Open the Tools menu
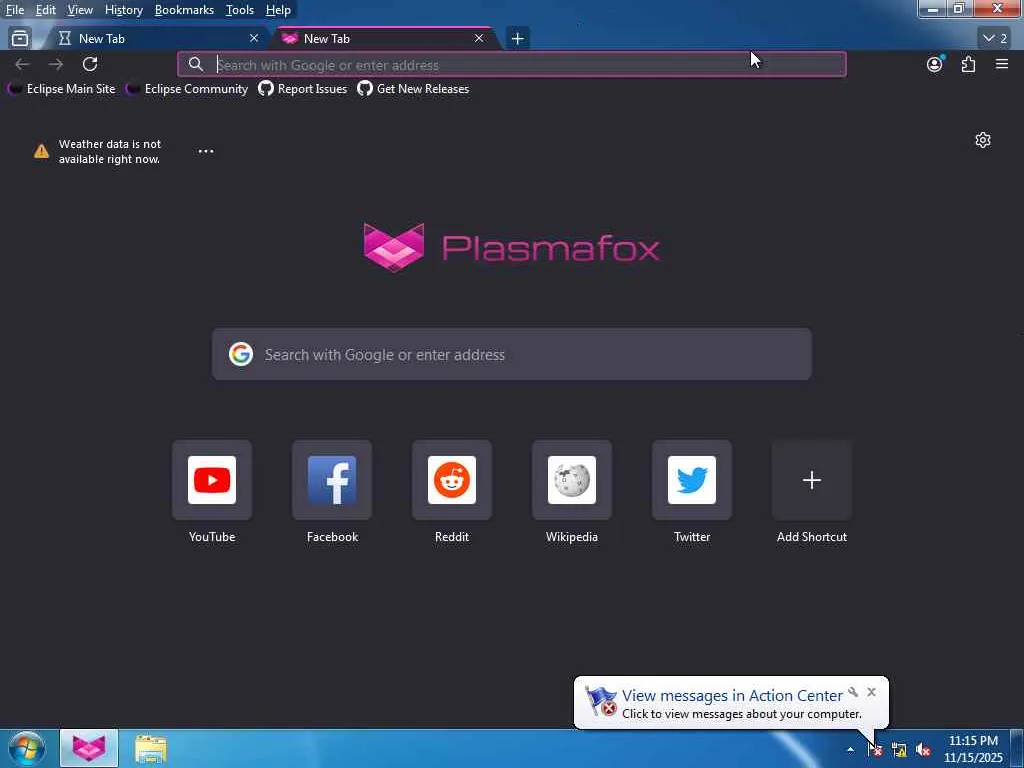This screenshot has height=768, width=1024. pyautogui.click(x=240, y=10)
